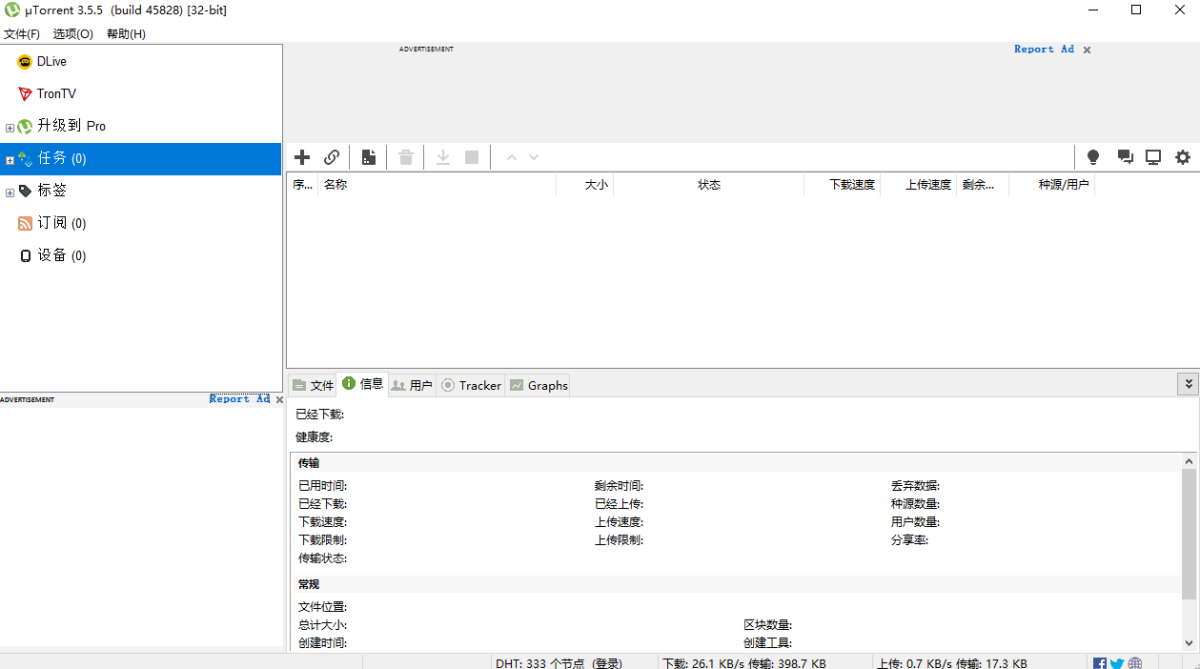Click Add Torrent from URL link icon
The width and height of the screenshot is (1200, 669).
pos(332,157)
